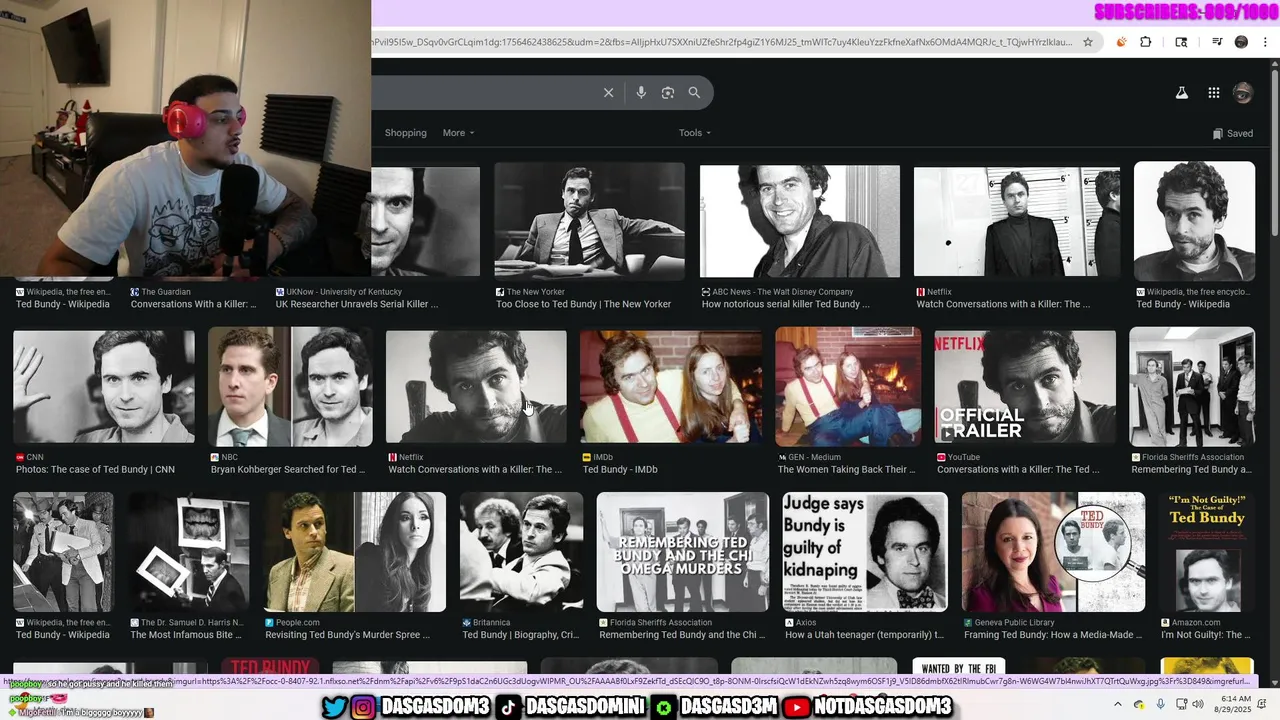Open 'Ted Bundy - IMDb' result link
1280x720 pixels.
pos(620,469)
